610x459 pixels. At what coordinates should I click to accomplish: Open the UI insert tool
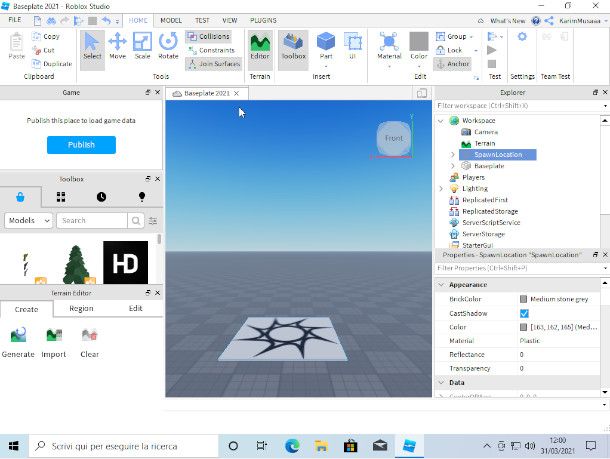pos(352,46)
